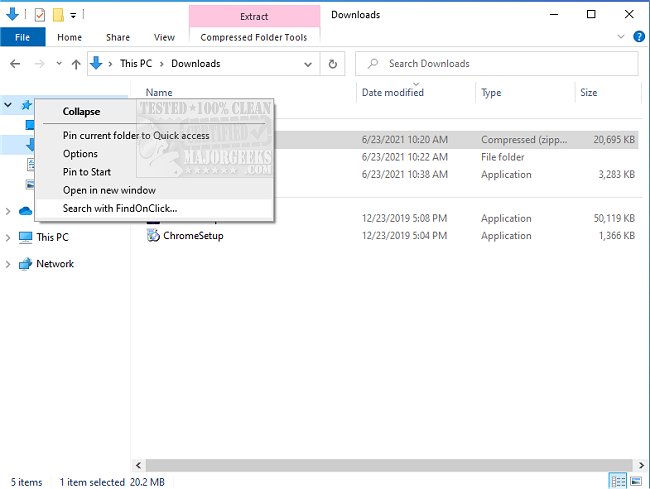The height and width of the screenshot is (489, 650).
Task: Click the horizontal scrollbar right arrow
Action: [x=641, y=465]
